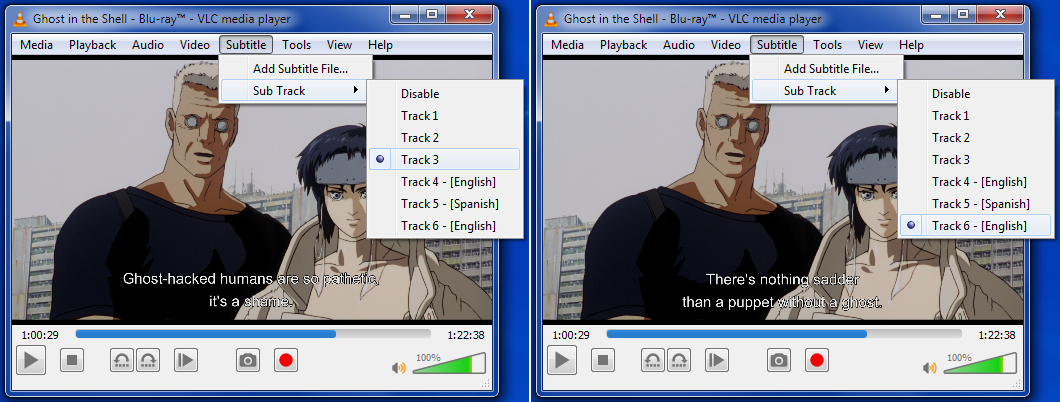Select Track 4 - [English] in left window
This screenshot has width=1060, height=402.
pos(445,182)
